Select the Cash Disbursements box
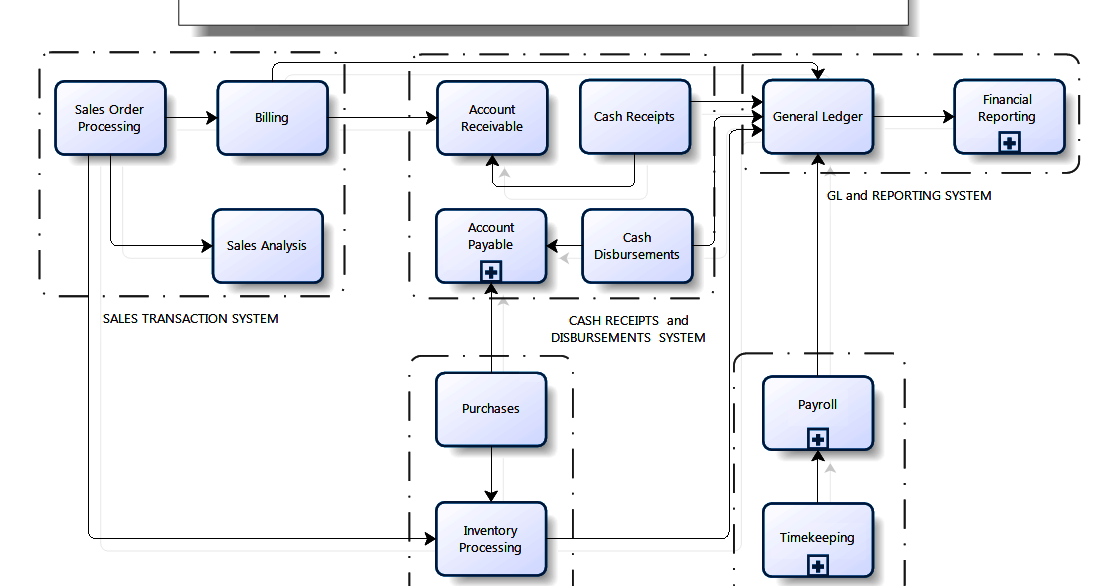The height and width of the screenshot is (586, 1118). [637, 246]
